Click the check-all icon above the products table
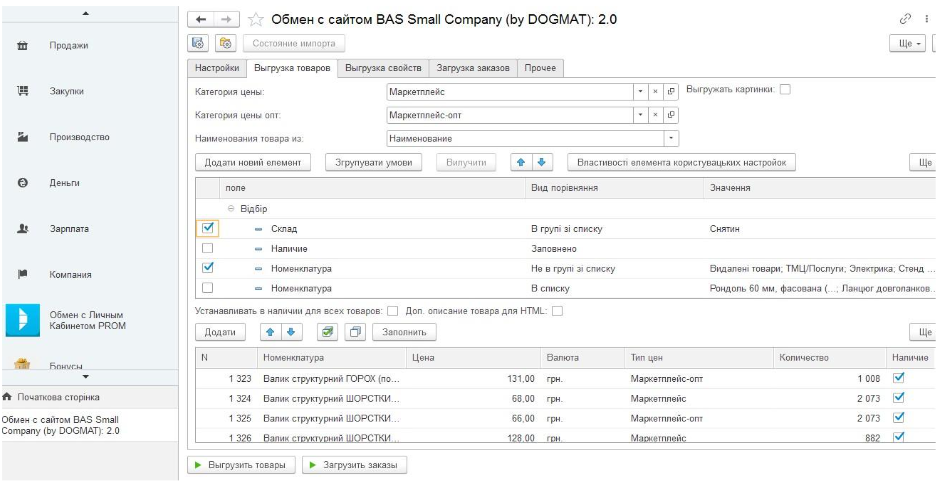The height and width of the screenshot is (502, 940). [327, 332]
